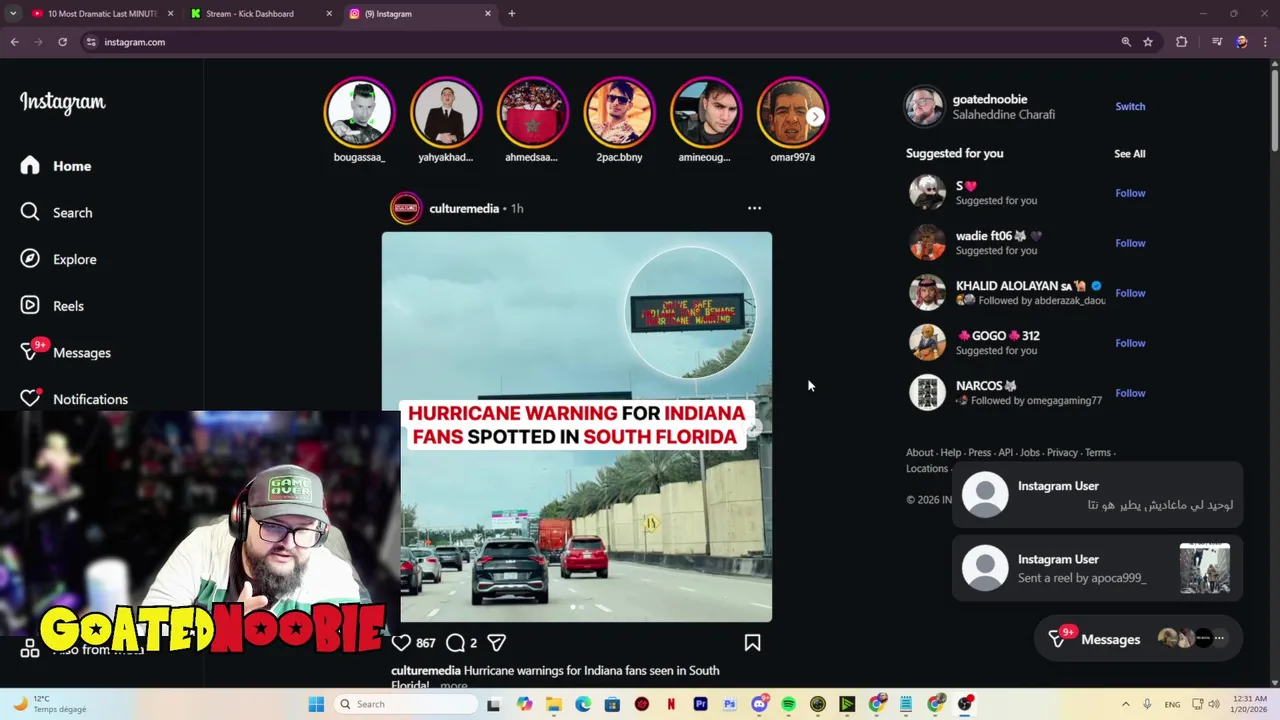Open Chrome zoom magnifier icon

tap(1126, 42)
